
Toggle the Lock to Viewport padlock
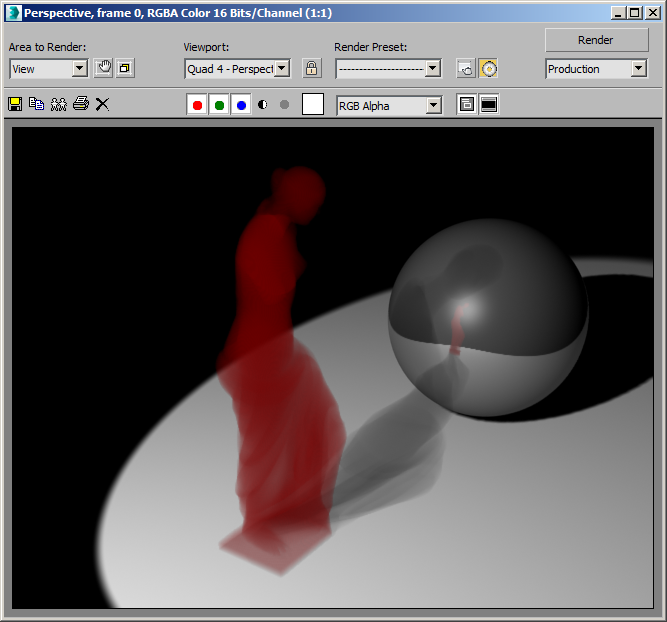[311, 68]
